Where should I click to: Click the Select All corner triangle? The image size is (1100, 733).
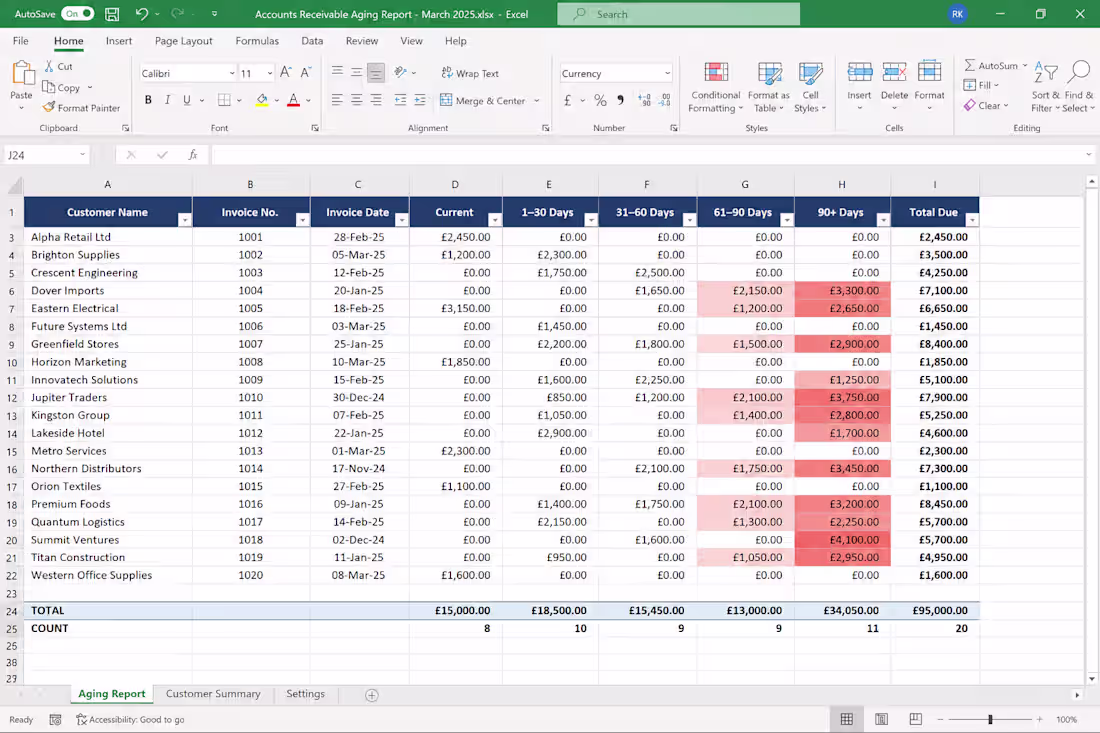click(x=14, y=185)
